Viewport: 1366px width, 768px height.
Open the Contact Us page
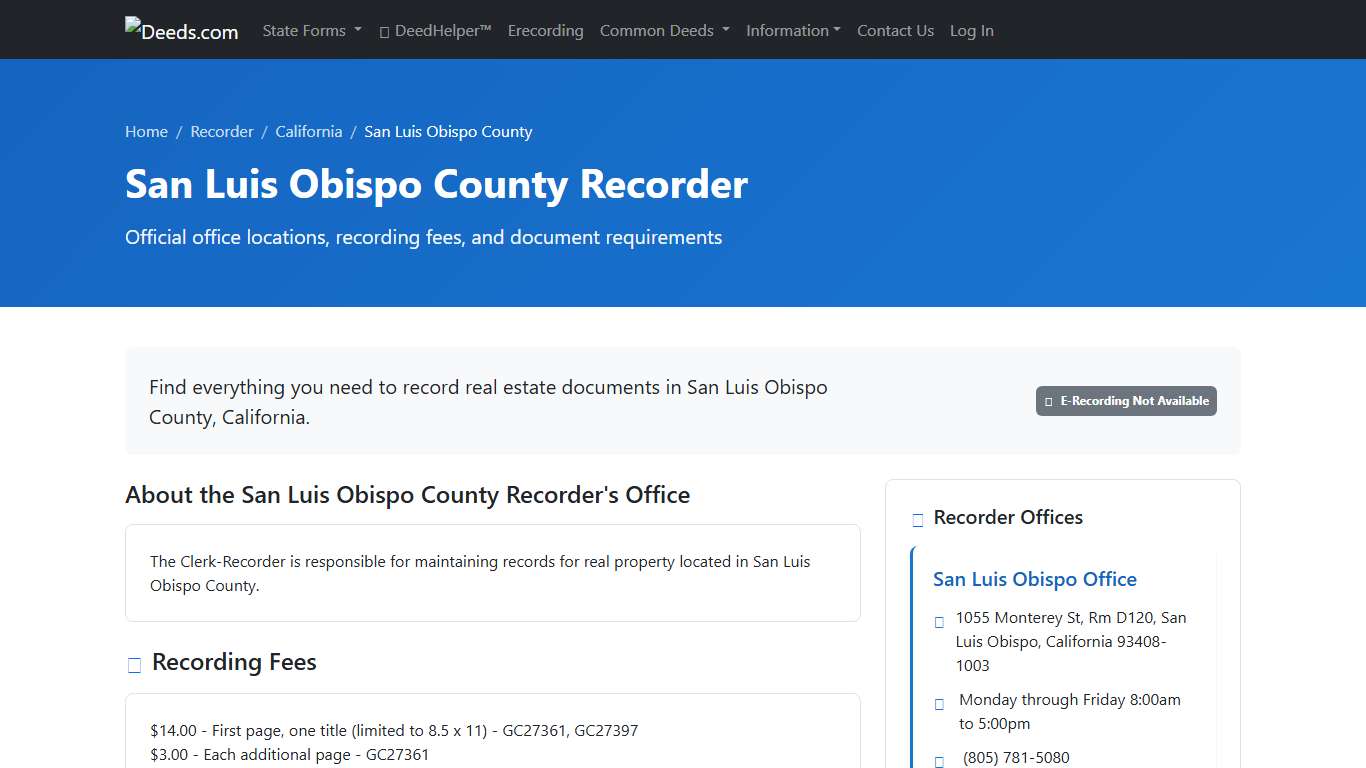tap(895, 31)
